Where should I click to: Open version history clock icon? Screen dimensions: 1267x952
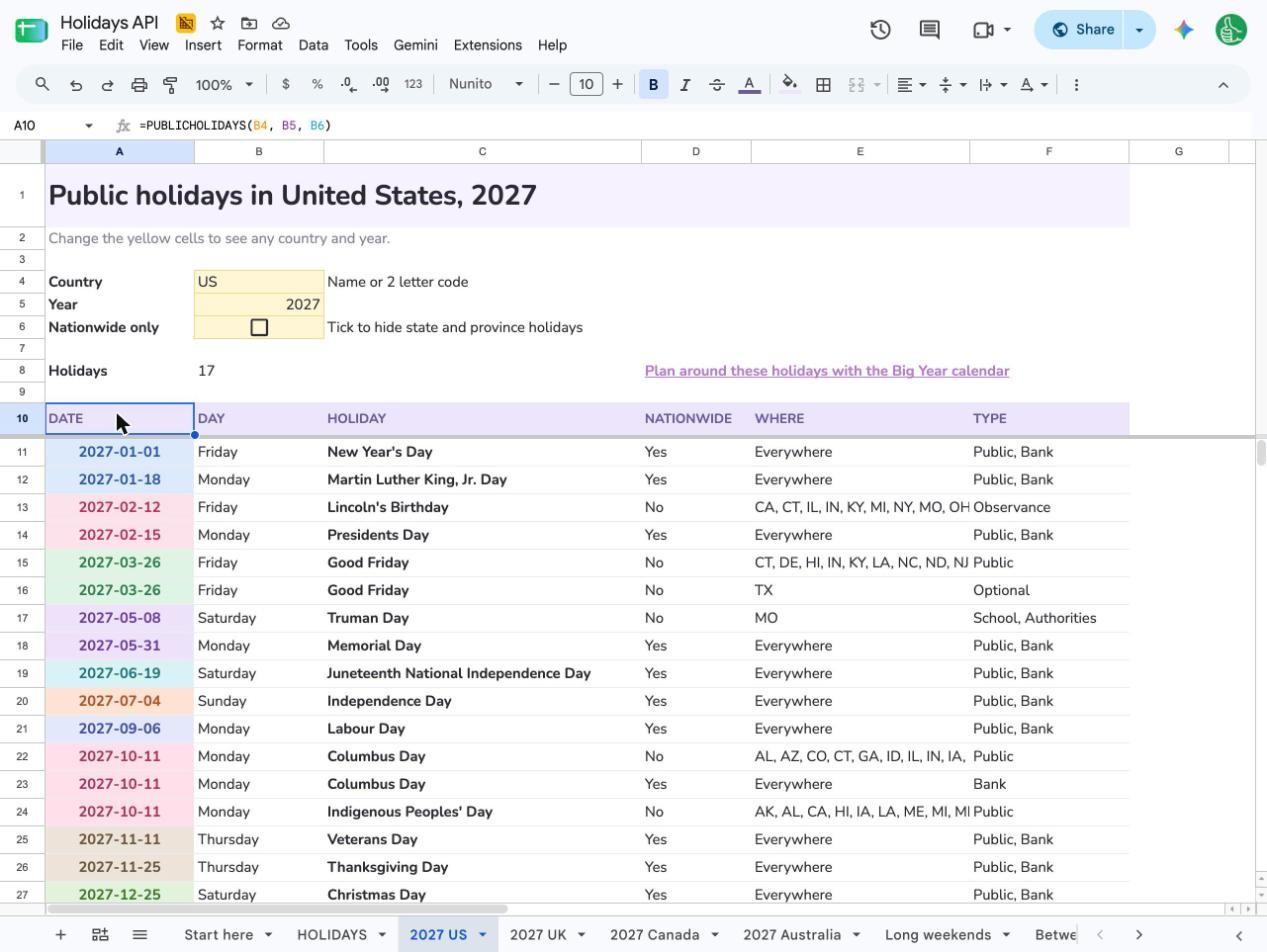(880, 30)
